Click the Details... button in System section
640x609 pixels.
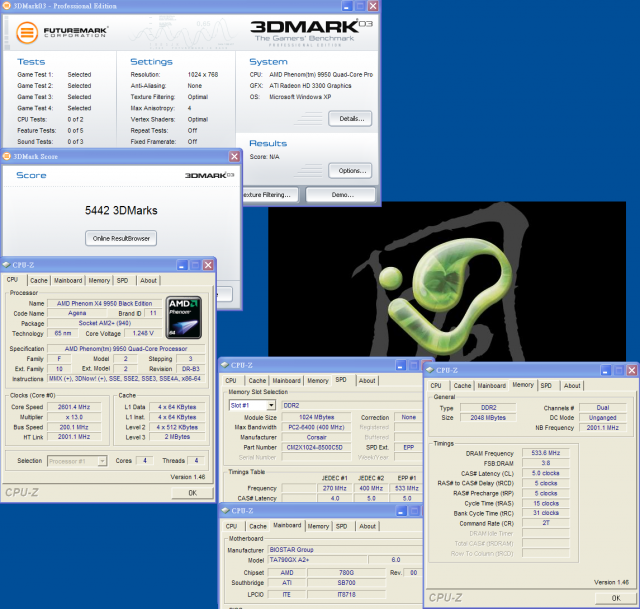tap(350, 119)
